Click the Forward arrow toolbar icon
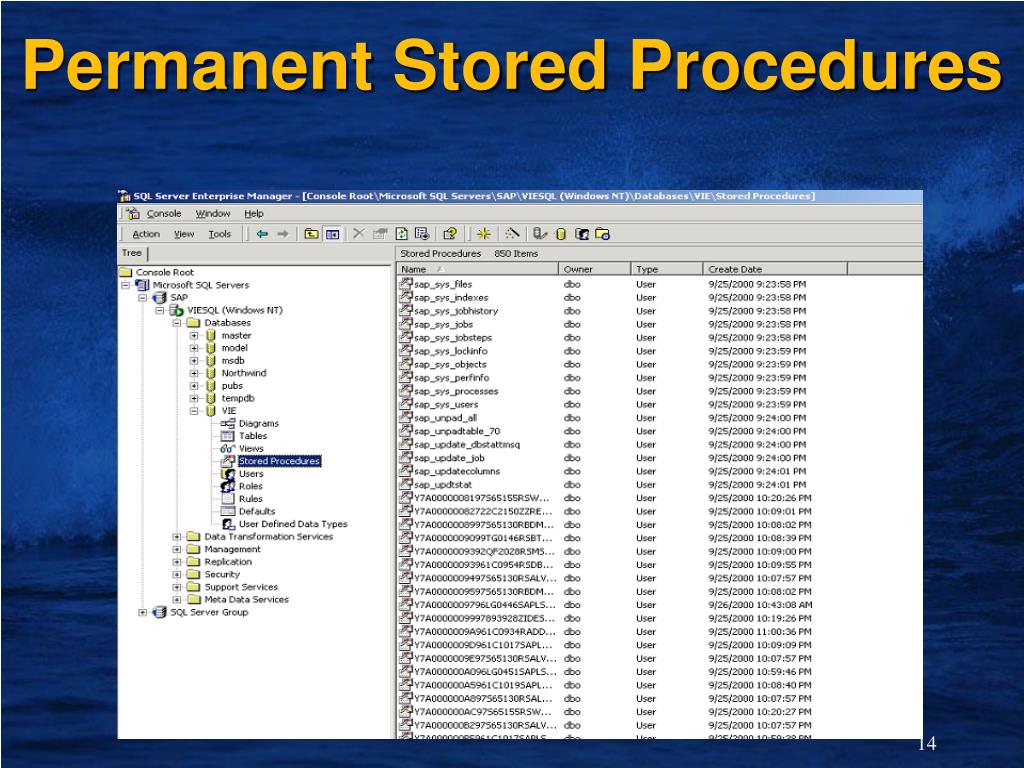Viewport: 1024px width, 768px height. [283, 234]
